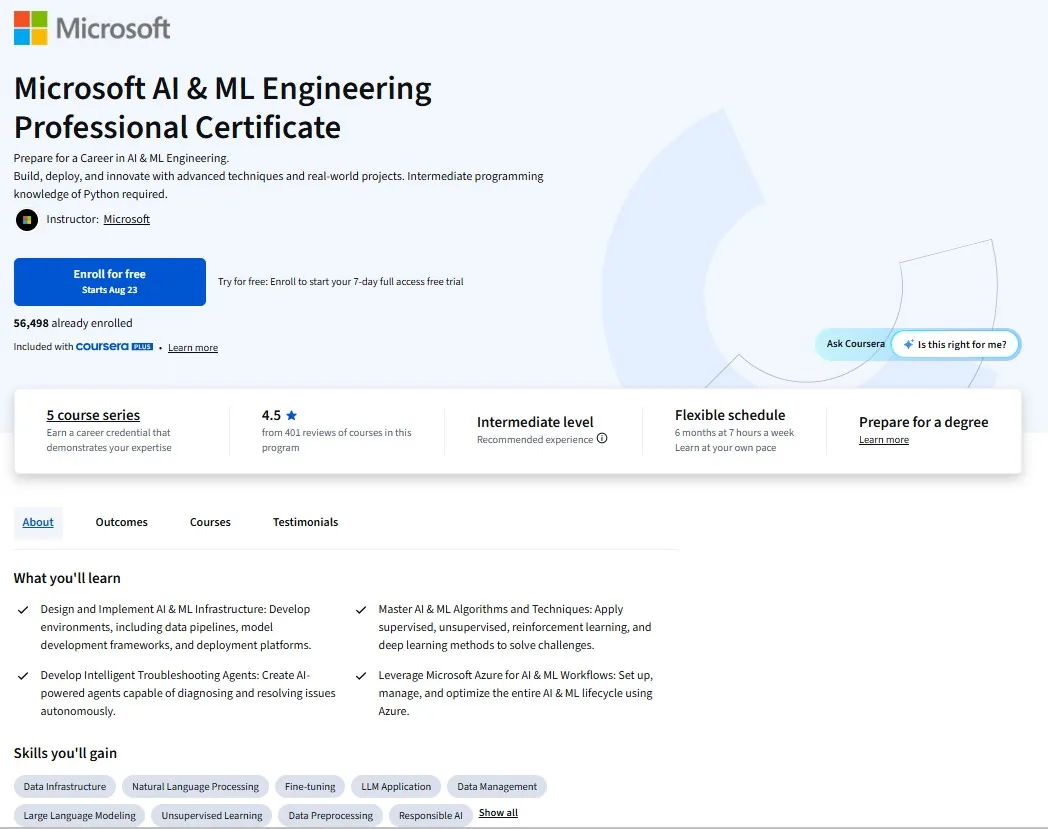1048x829 pixels.
Task: Select the Fine-tuning skill tag
Action: click(310, 787)
